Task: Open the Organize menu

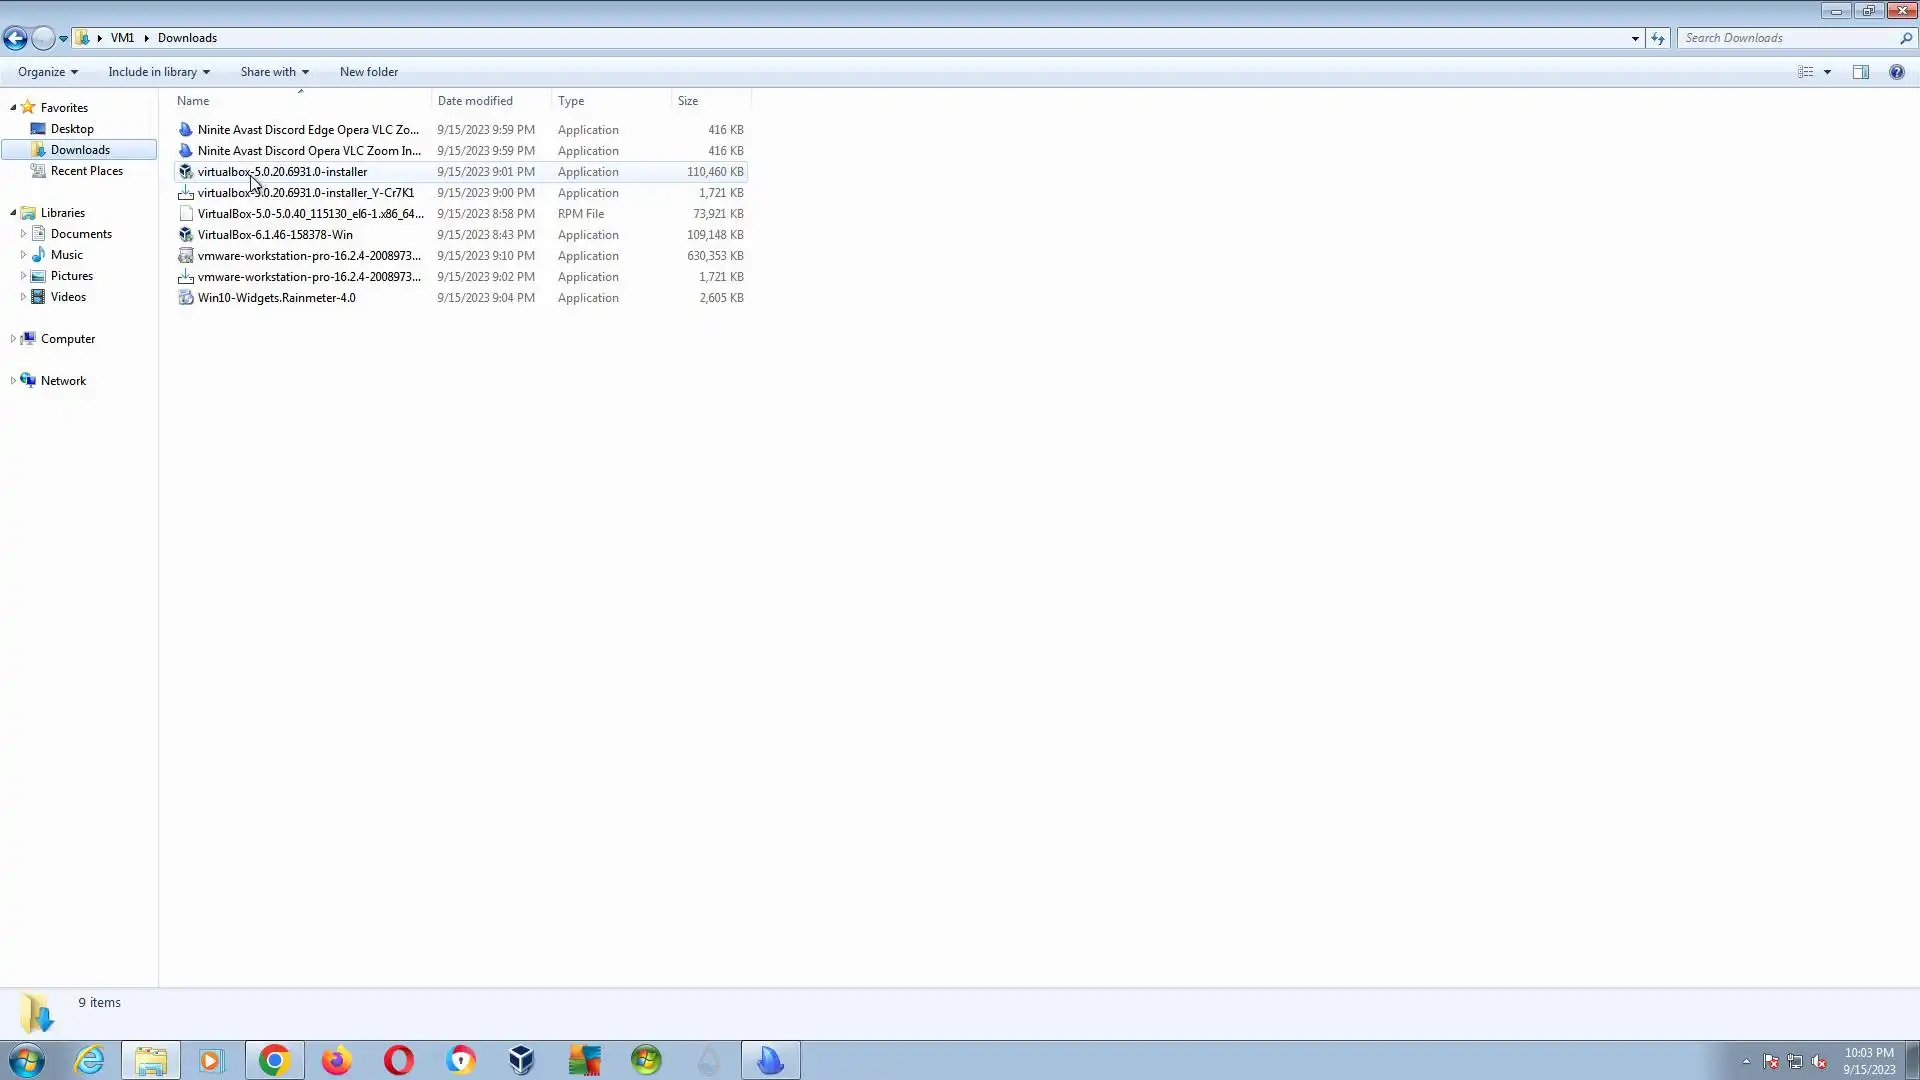Action: pos(47,72)
